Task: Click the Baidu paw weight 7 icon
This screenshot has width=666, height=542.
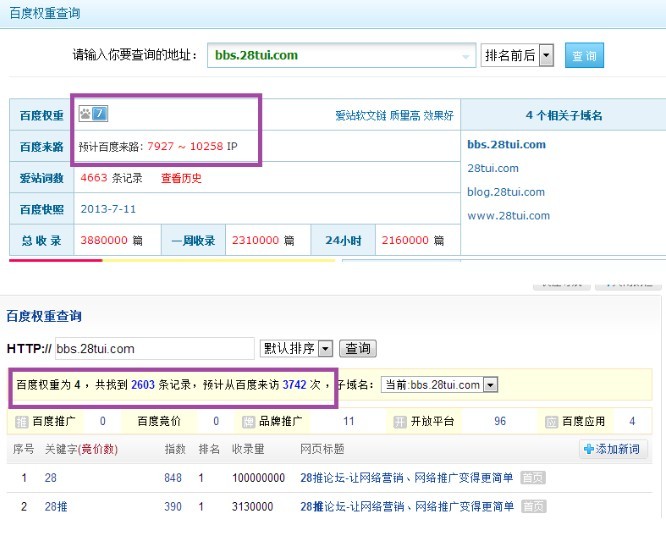Action: pos(93,113)
